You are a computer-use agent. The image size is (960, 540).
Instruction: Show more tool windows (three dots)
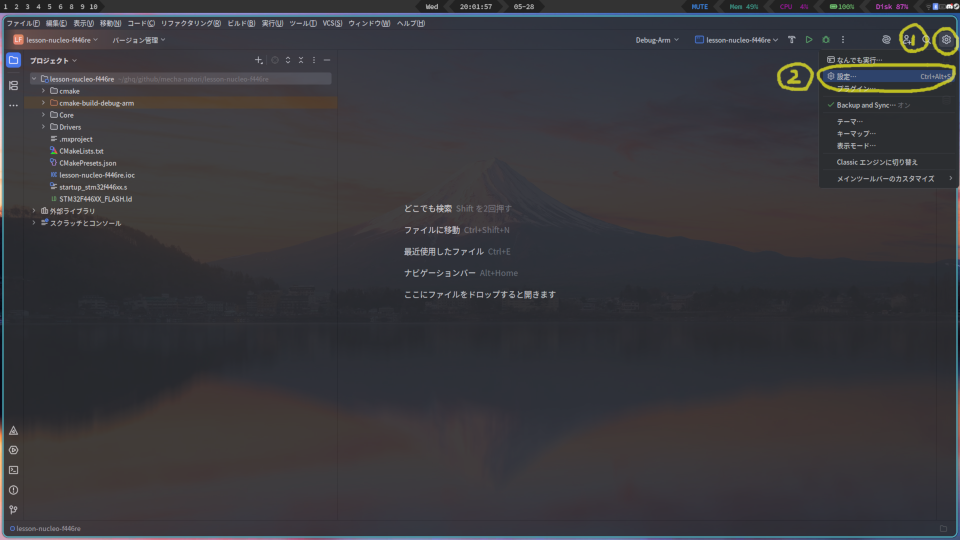pos(13,105)
